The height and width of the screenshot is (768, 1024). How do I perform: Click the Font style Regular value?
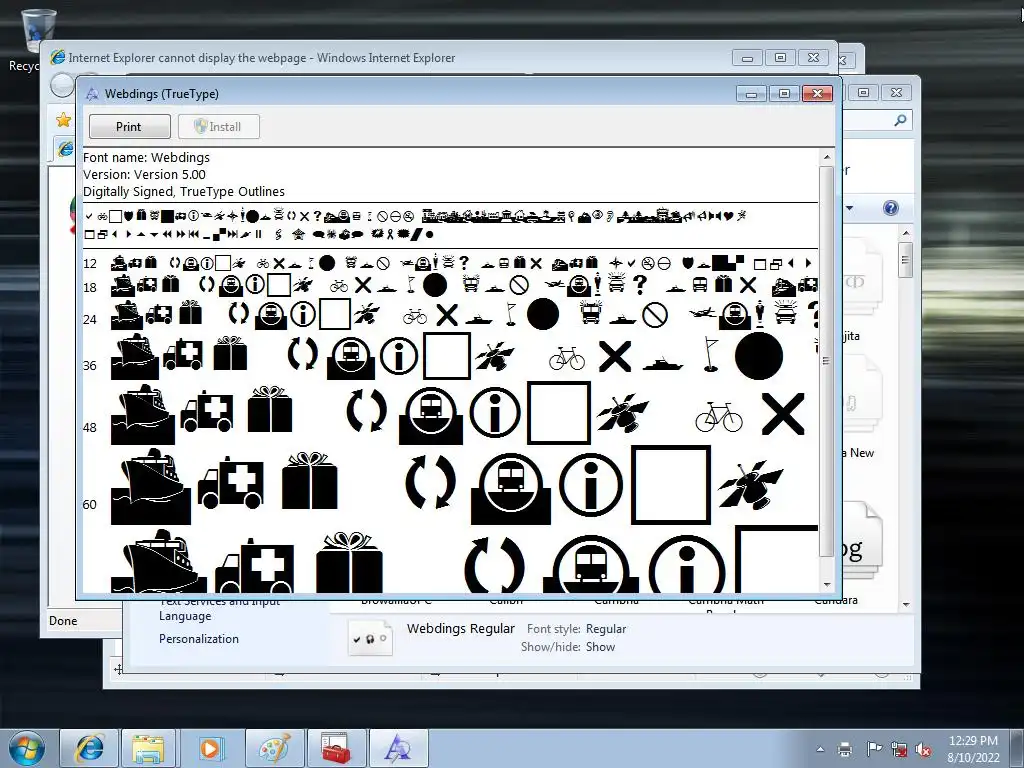pyautogui.click(x=606, y=629)
